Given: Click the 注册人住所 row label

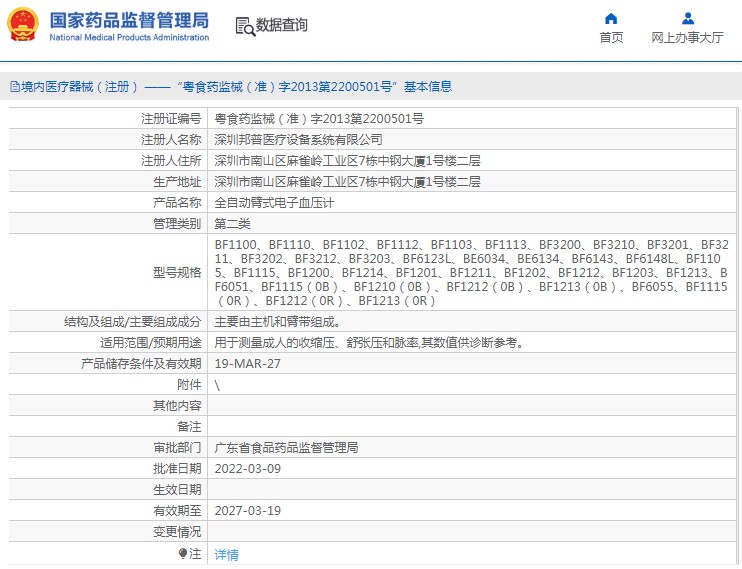Looking at the screenshot, I should [x=171, y=160].
